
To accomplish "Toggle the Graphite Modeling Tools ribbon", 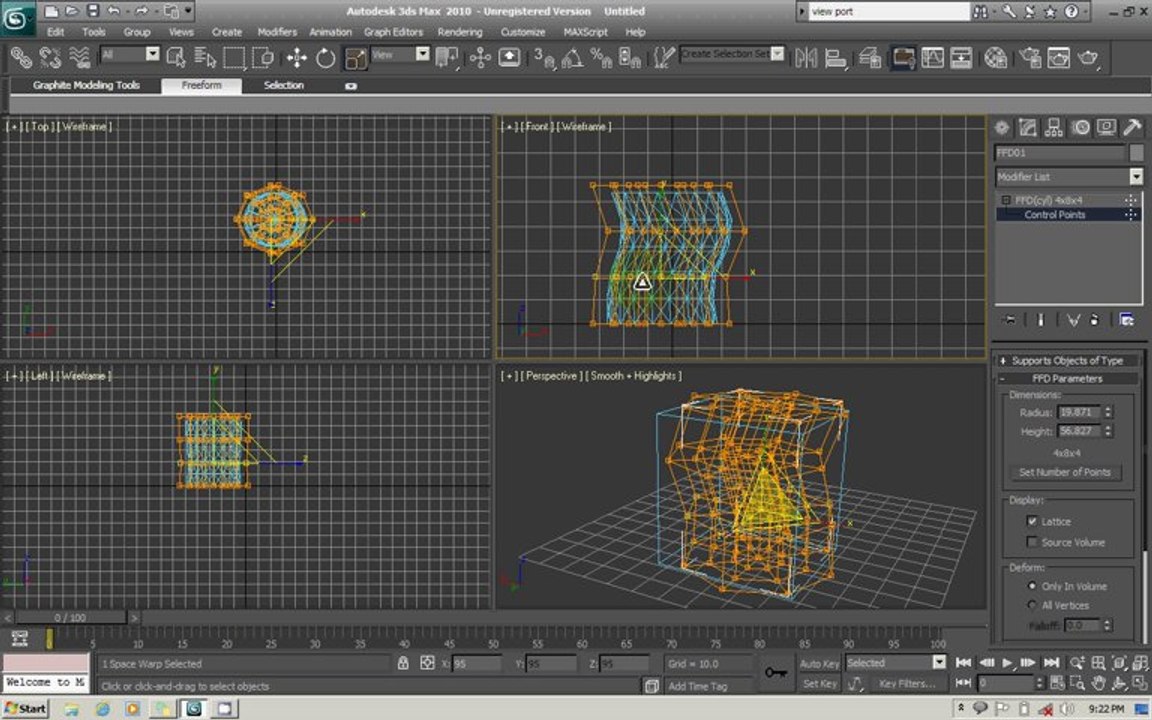I will point(904,57).
